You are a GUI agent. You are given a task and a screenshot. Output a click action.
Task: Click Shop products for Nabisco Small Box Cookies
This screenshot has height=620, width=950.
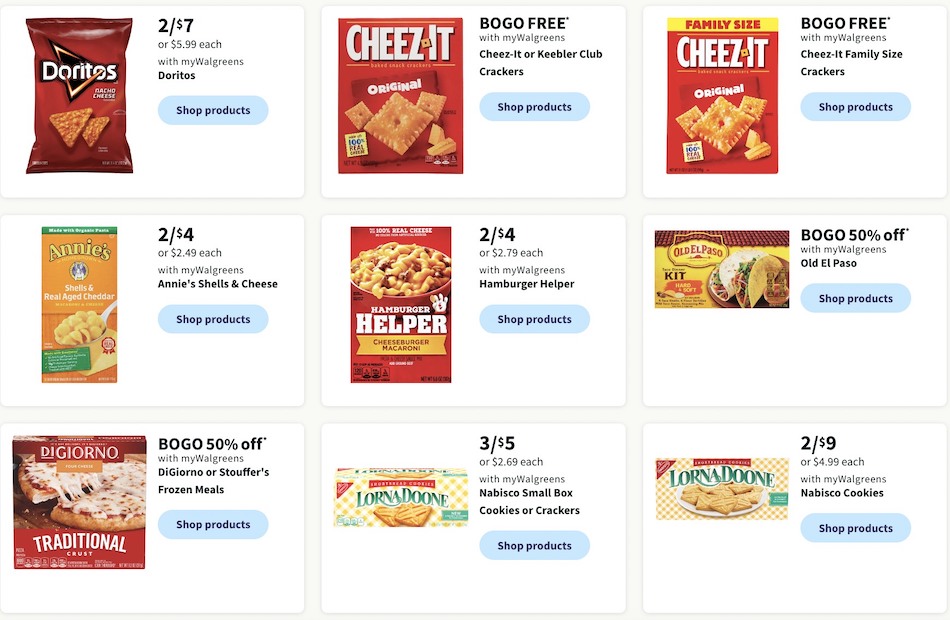click(x=534, y=545)
